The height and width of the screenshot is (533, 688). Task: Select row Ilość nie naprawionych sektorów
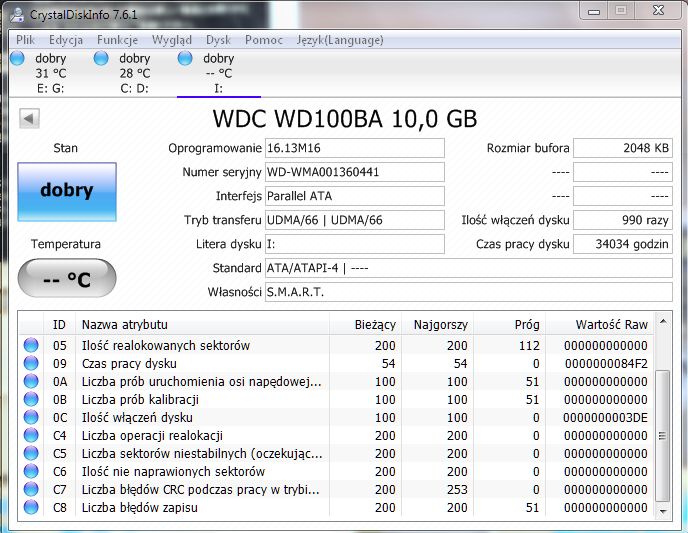click(336, 471)
